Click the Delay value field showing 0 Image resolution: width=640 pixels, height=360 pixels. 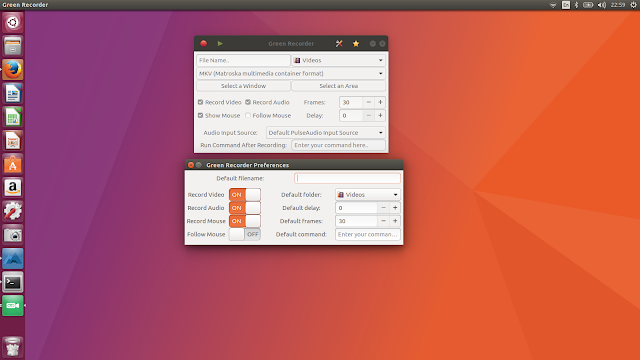351,116
